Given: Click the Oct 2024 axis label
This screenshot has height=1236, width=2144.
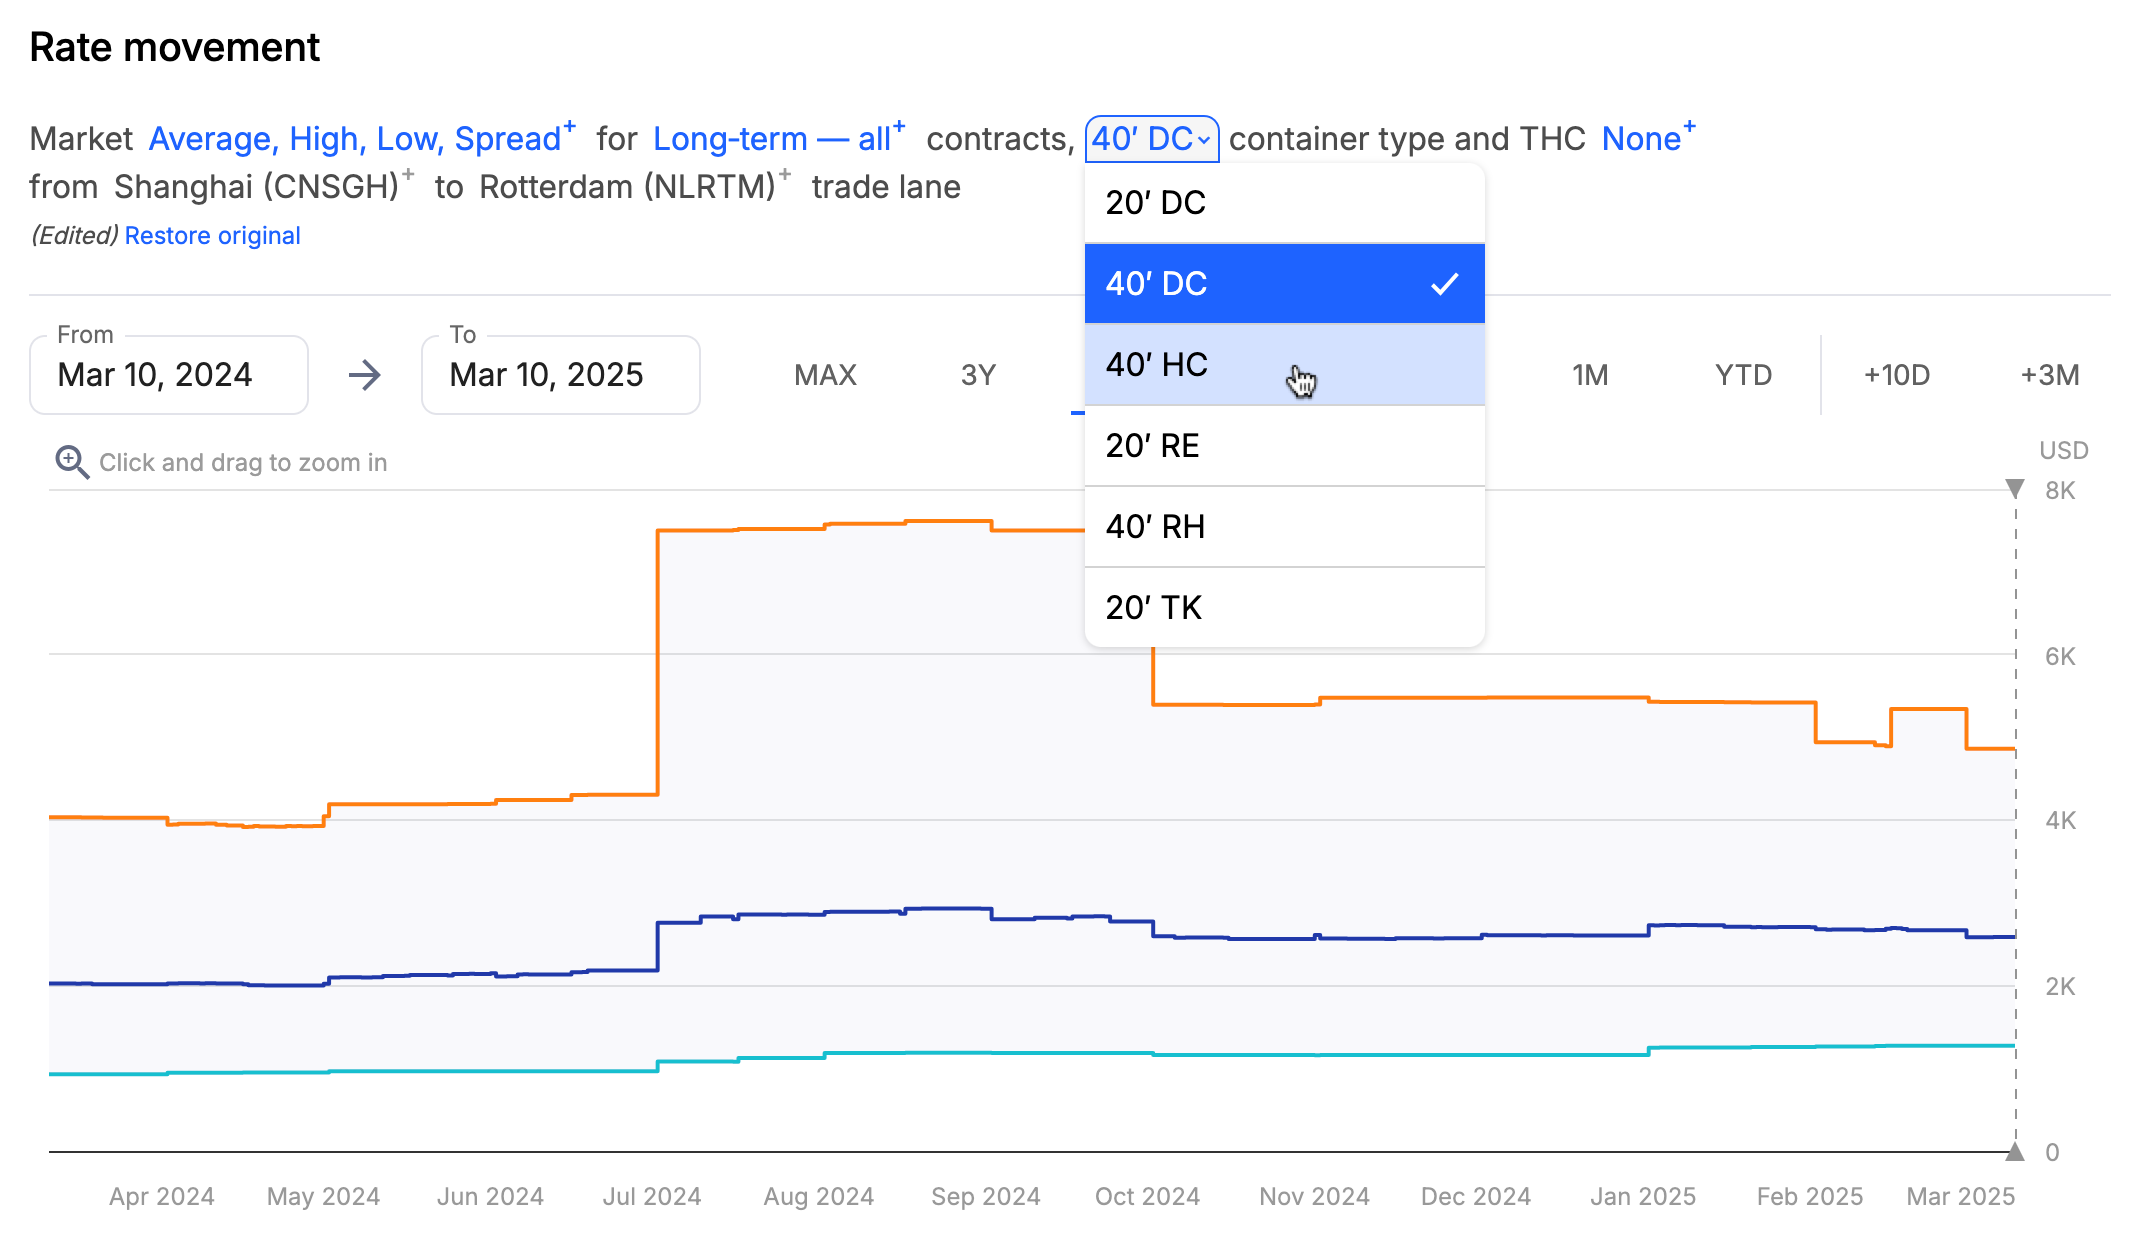Looking at the screenshot, I should 1147,1197.
